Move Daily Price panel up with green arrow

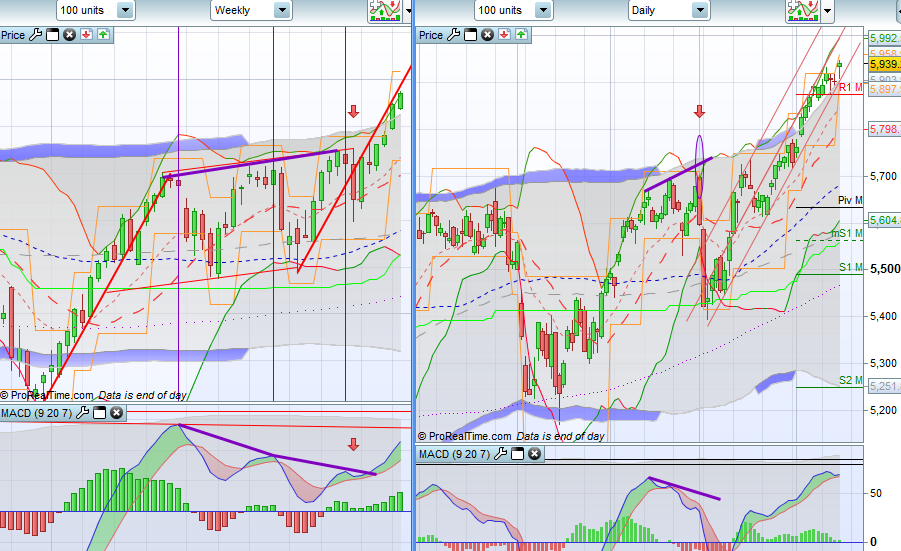(x=521, y=35)
